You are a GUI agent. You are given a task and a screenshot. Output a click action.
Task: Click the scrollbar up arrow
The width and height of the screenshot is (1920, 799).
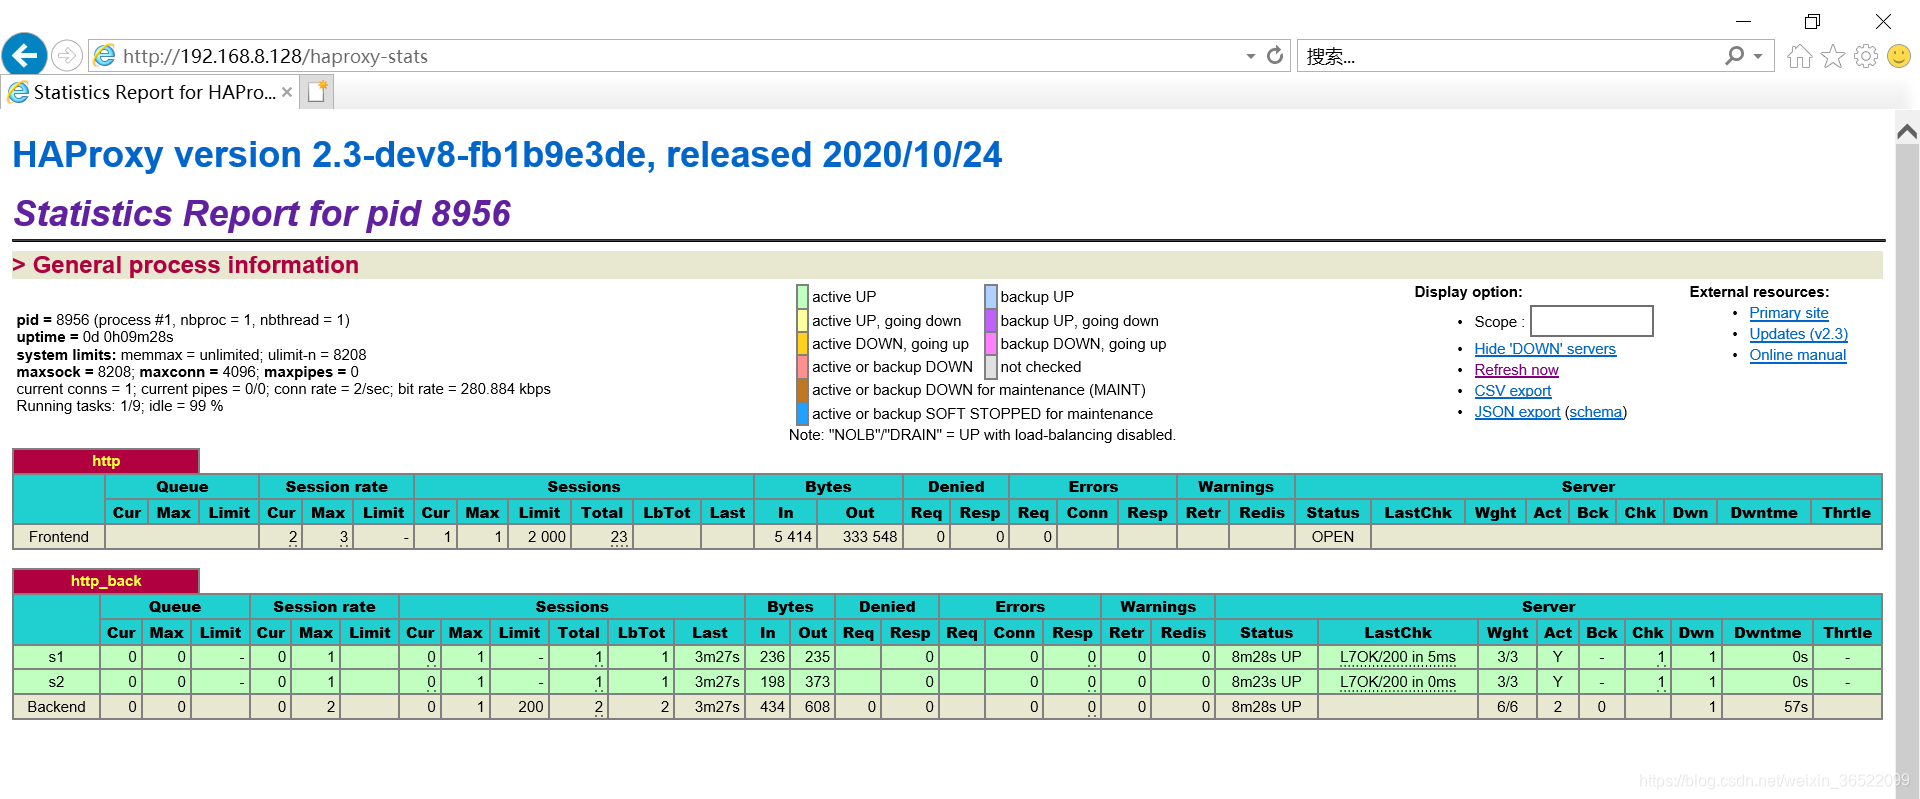click(x=1907, y=131)
